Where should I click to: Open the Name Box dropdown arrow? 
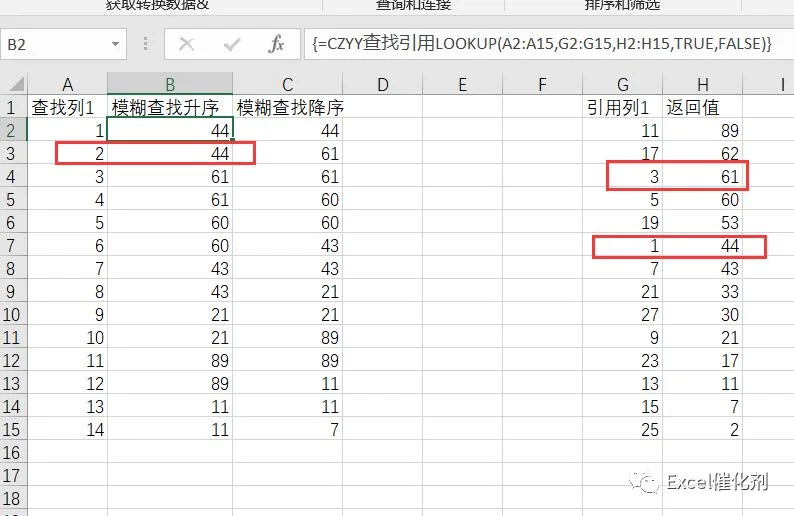[115, 44]
